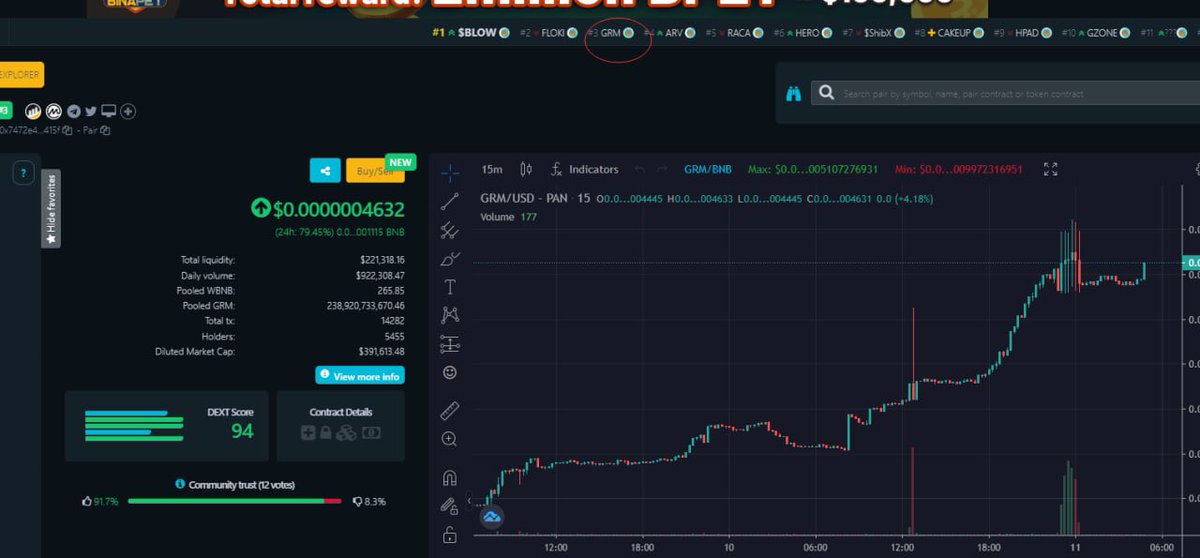This screenshot has height=558, width=1200.
Task: Click the Volume 177 indicator label
Action: tap(509, 217)
